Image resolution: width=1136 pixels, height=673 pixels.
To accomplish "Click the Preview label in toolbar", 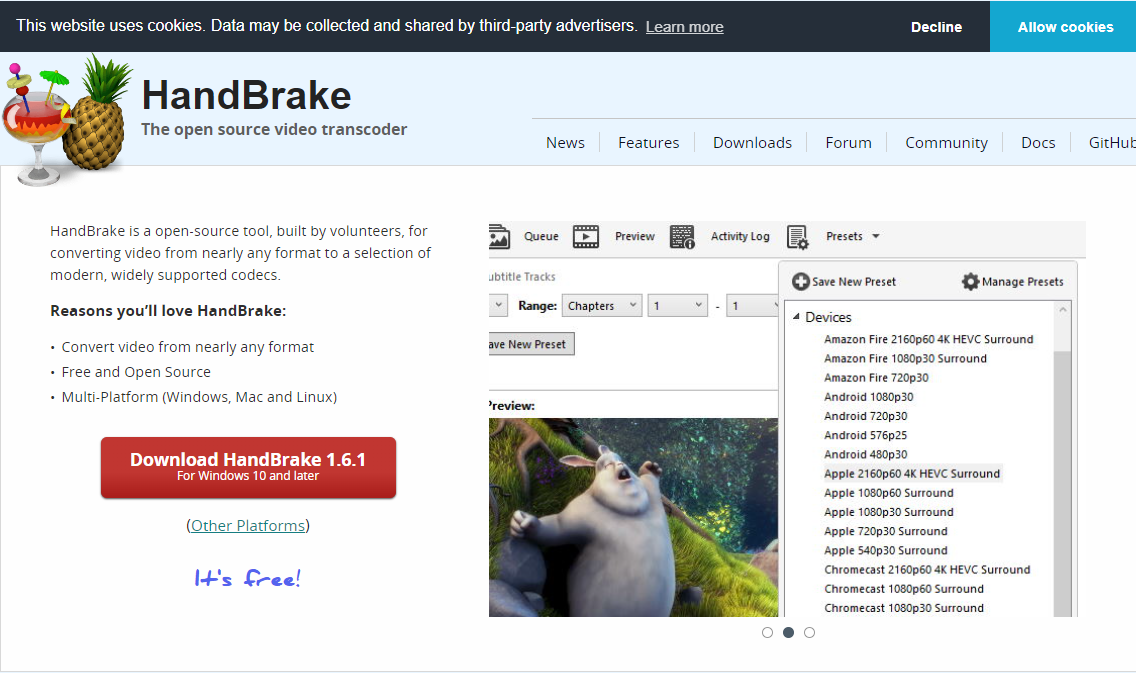I will 635,236.
